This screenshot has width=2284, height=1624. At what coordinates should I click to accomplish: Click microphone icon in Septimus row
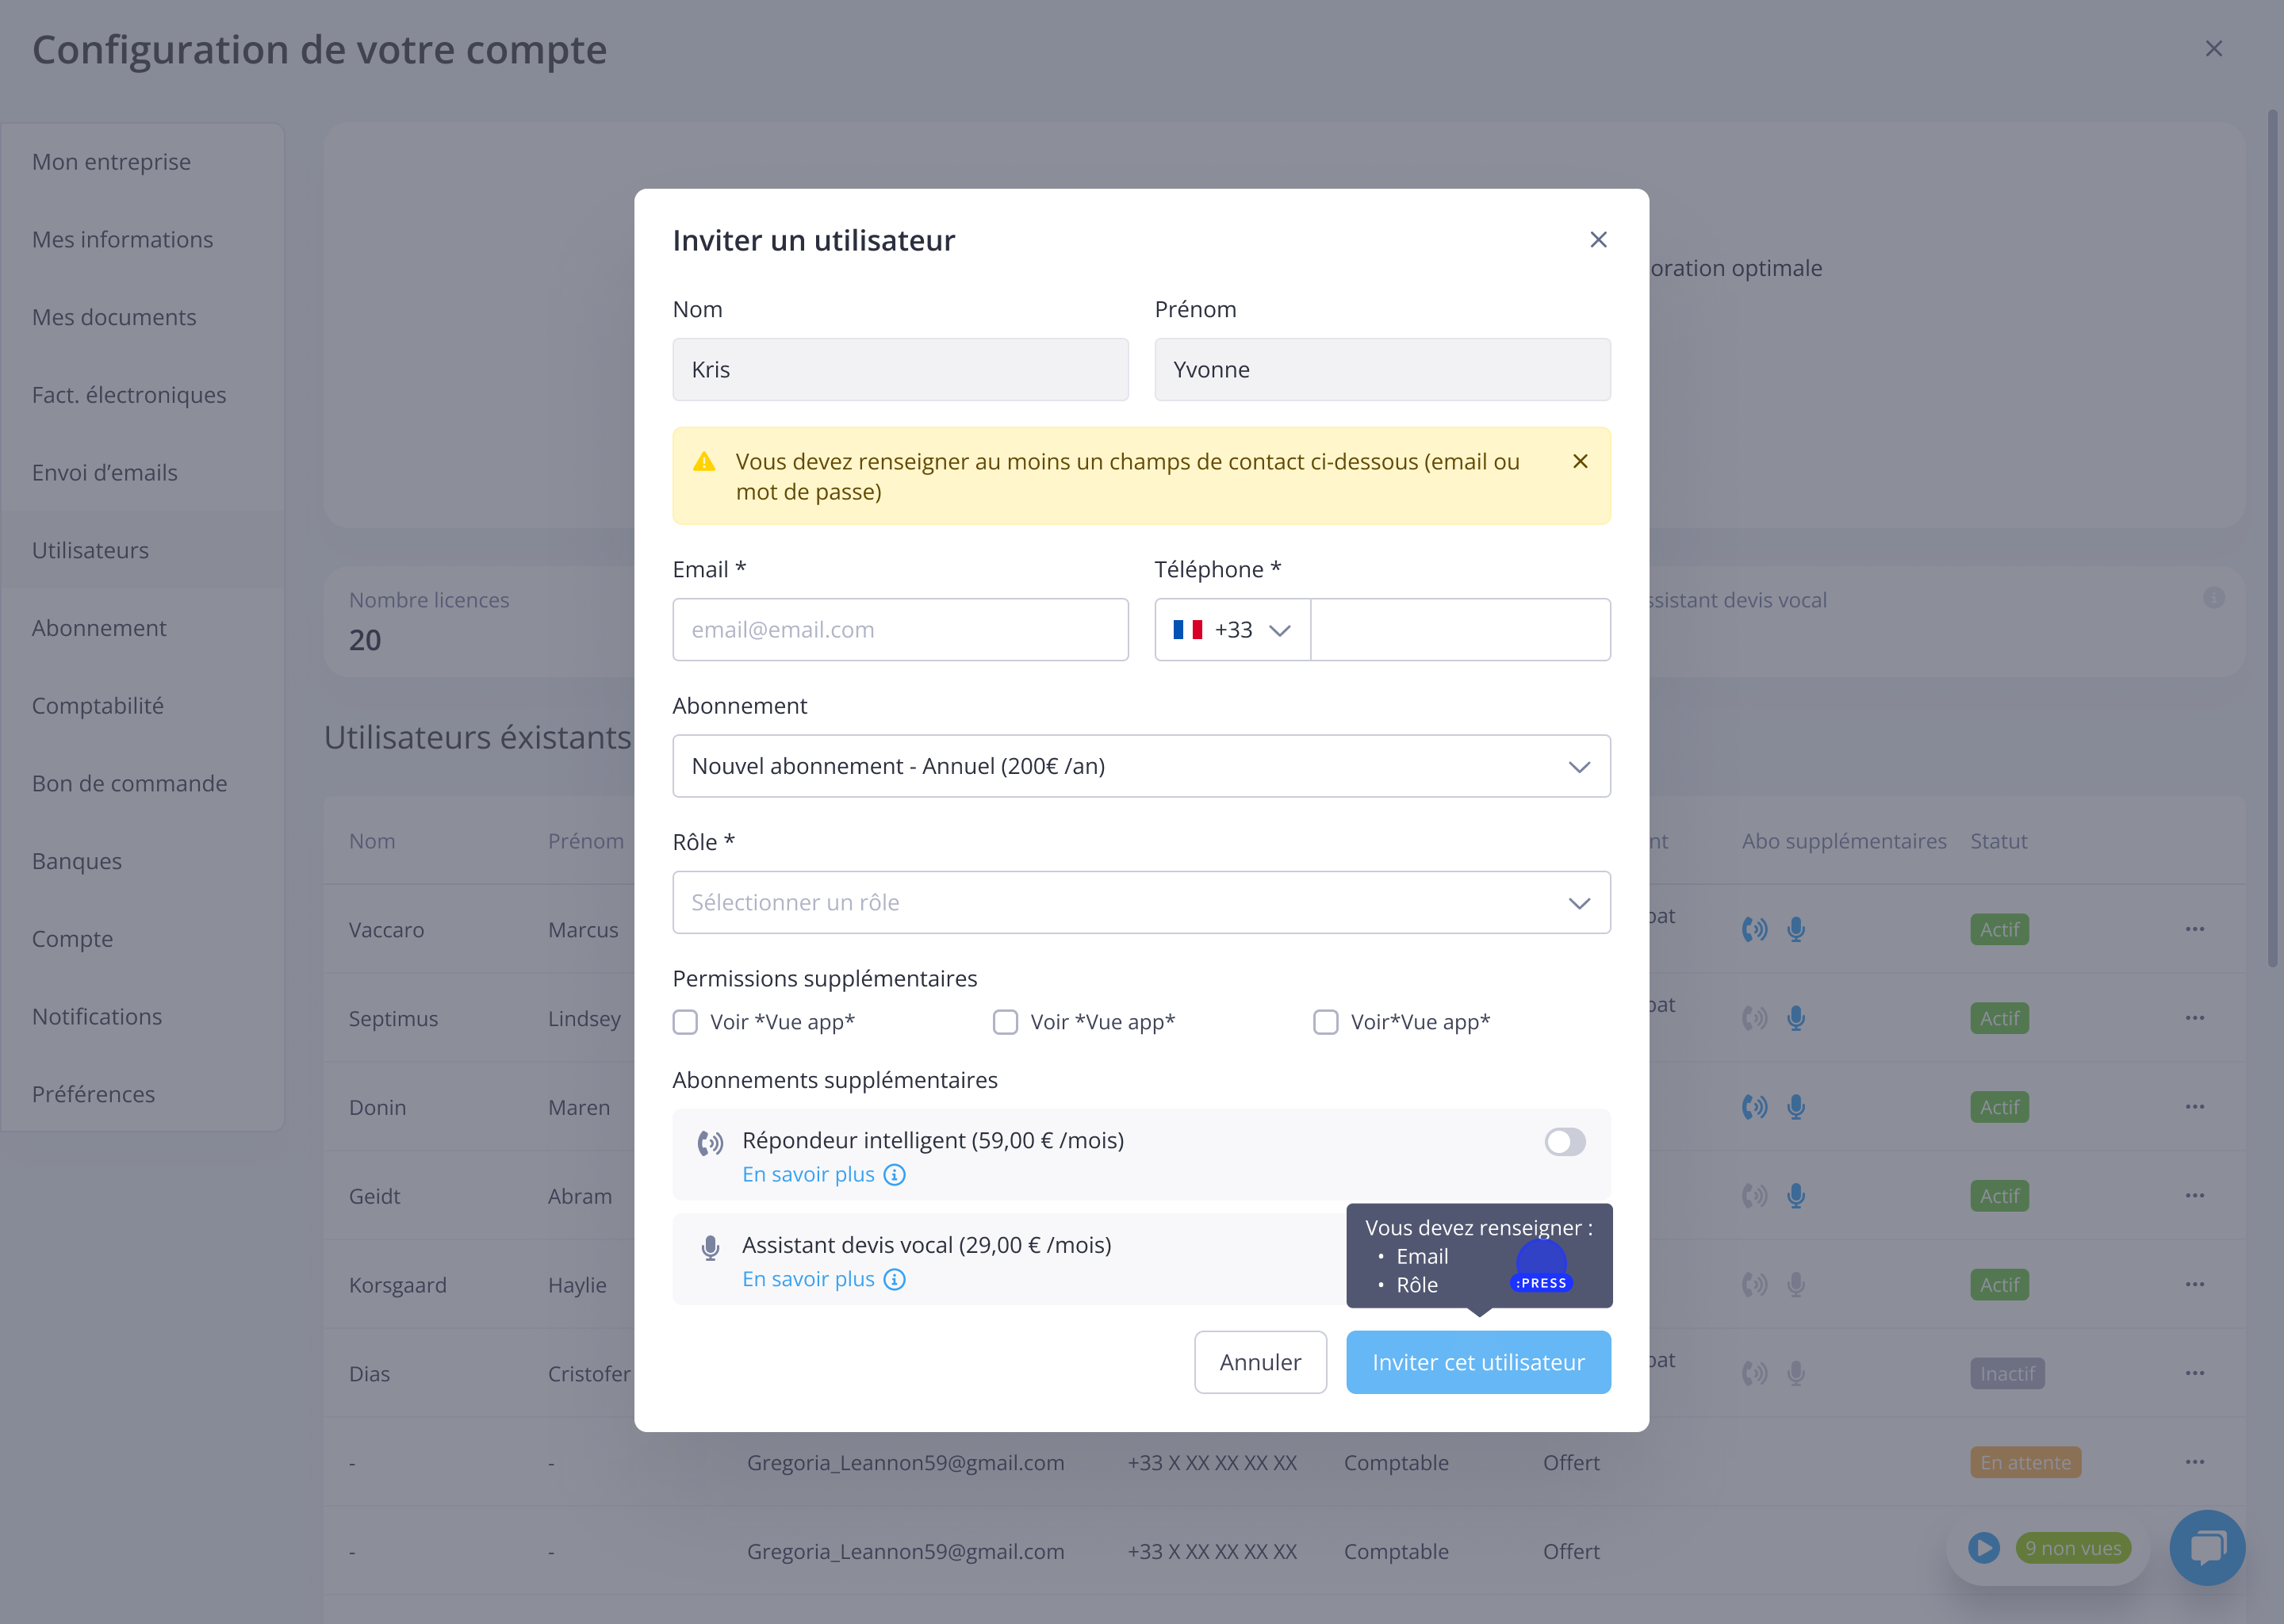pos(1796,1018)
